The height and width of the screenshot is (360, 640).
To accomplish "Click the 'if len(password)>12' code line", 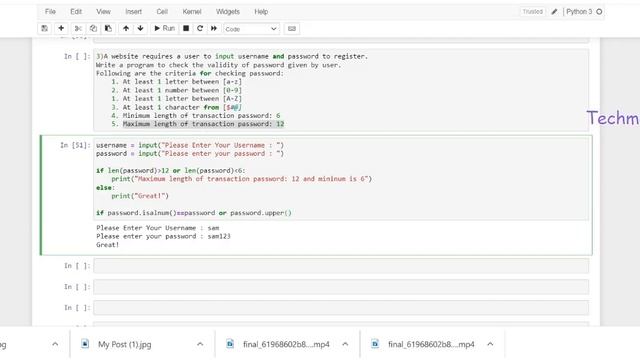I will [x=171, y=171].
